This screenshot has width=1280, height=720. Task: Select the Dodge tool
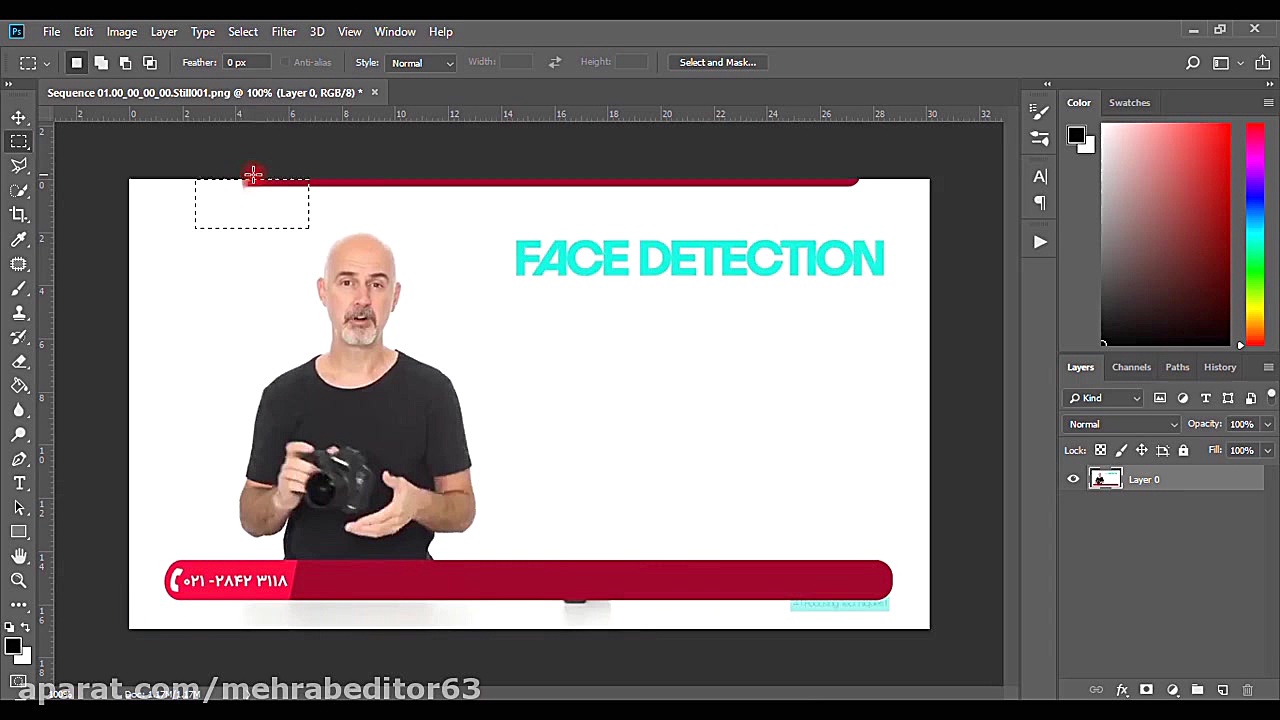coord(19,434)
